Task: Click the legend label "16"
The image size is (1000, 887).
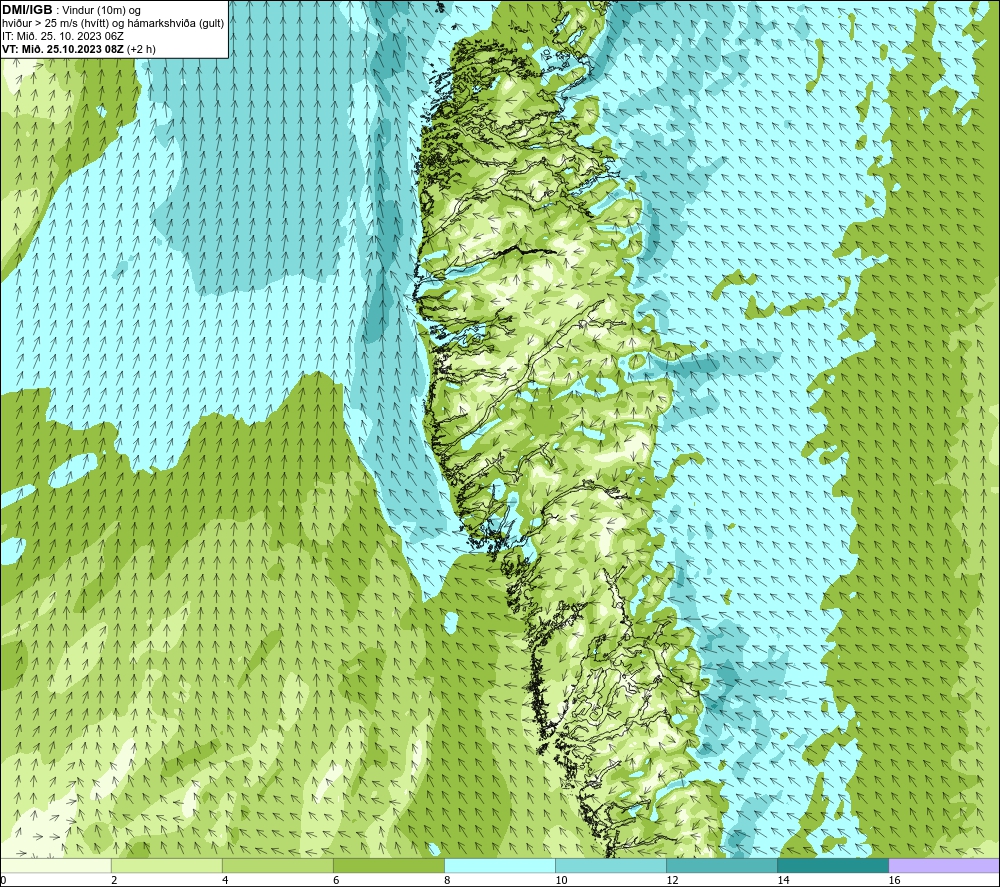Action: (894, 880)
